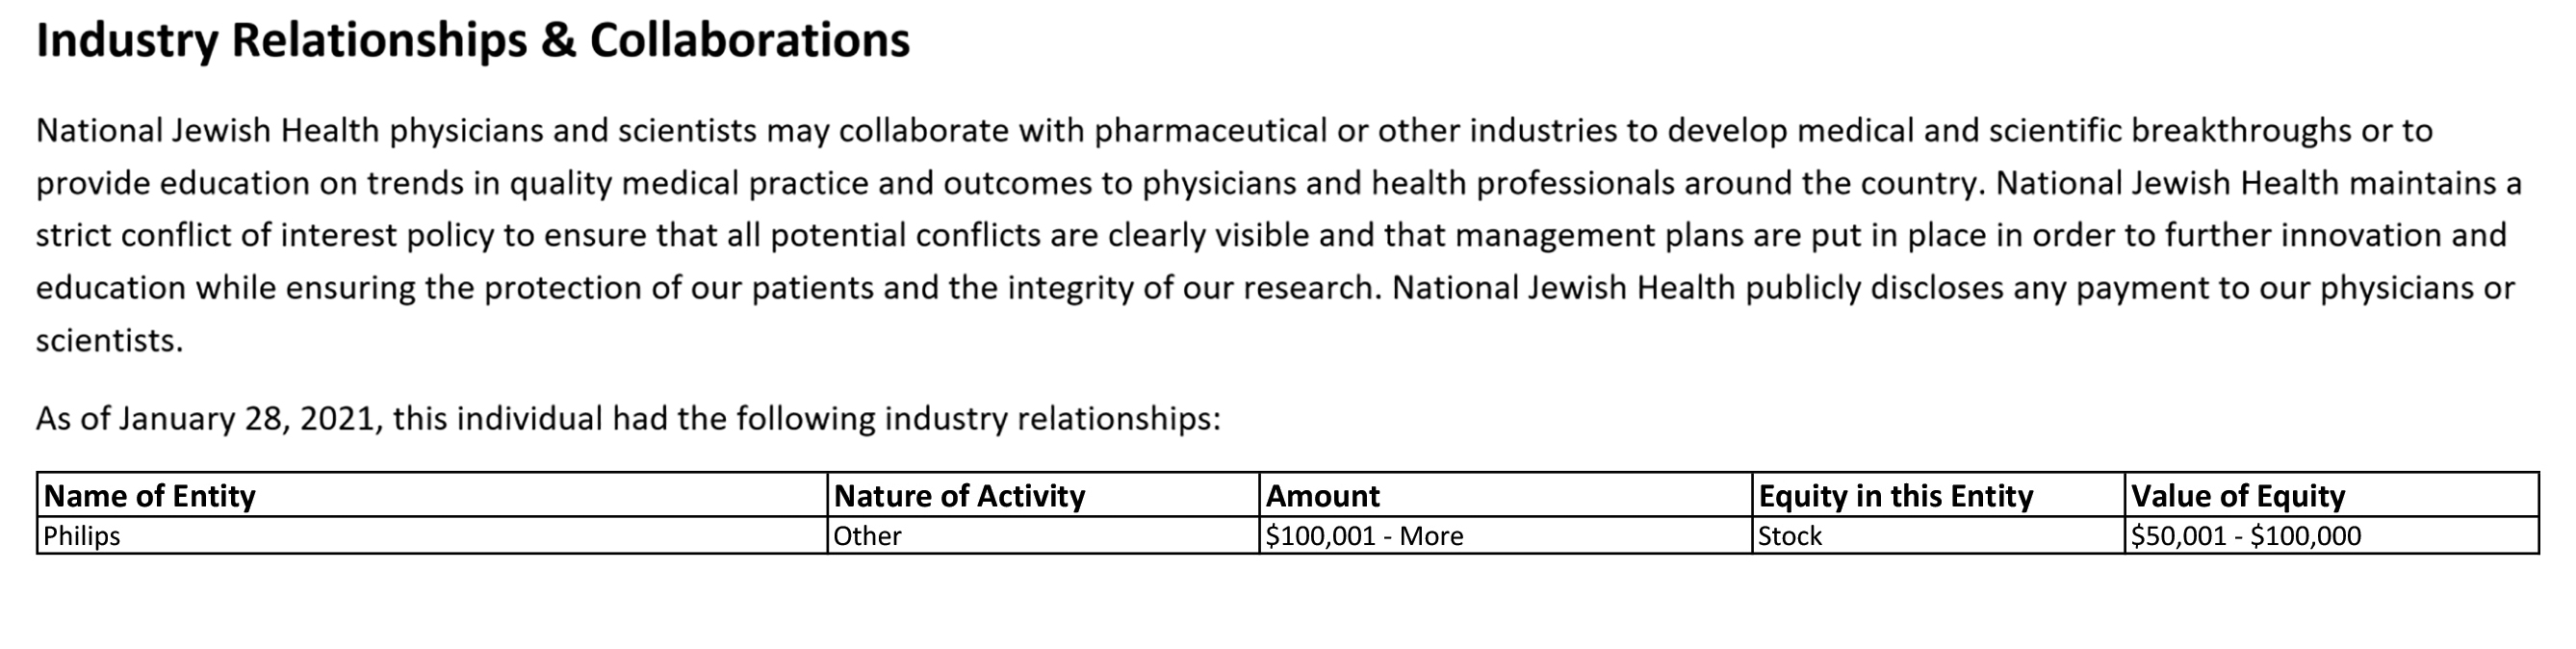Image resolution: width=2576 pixels, height=649 pixels.
Task: Click the phrase management plans in paragraph
Action: coord(1620,236)
